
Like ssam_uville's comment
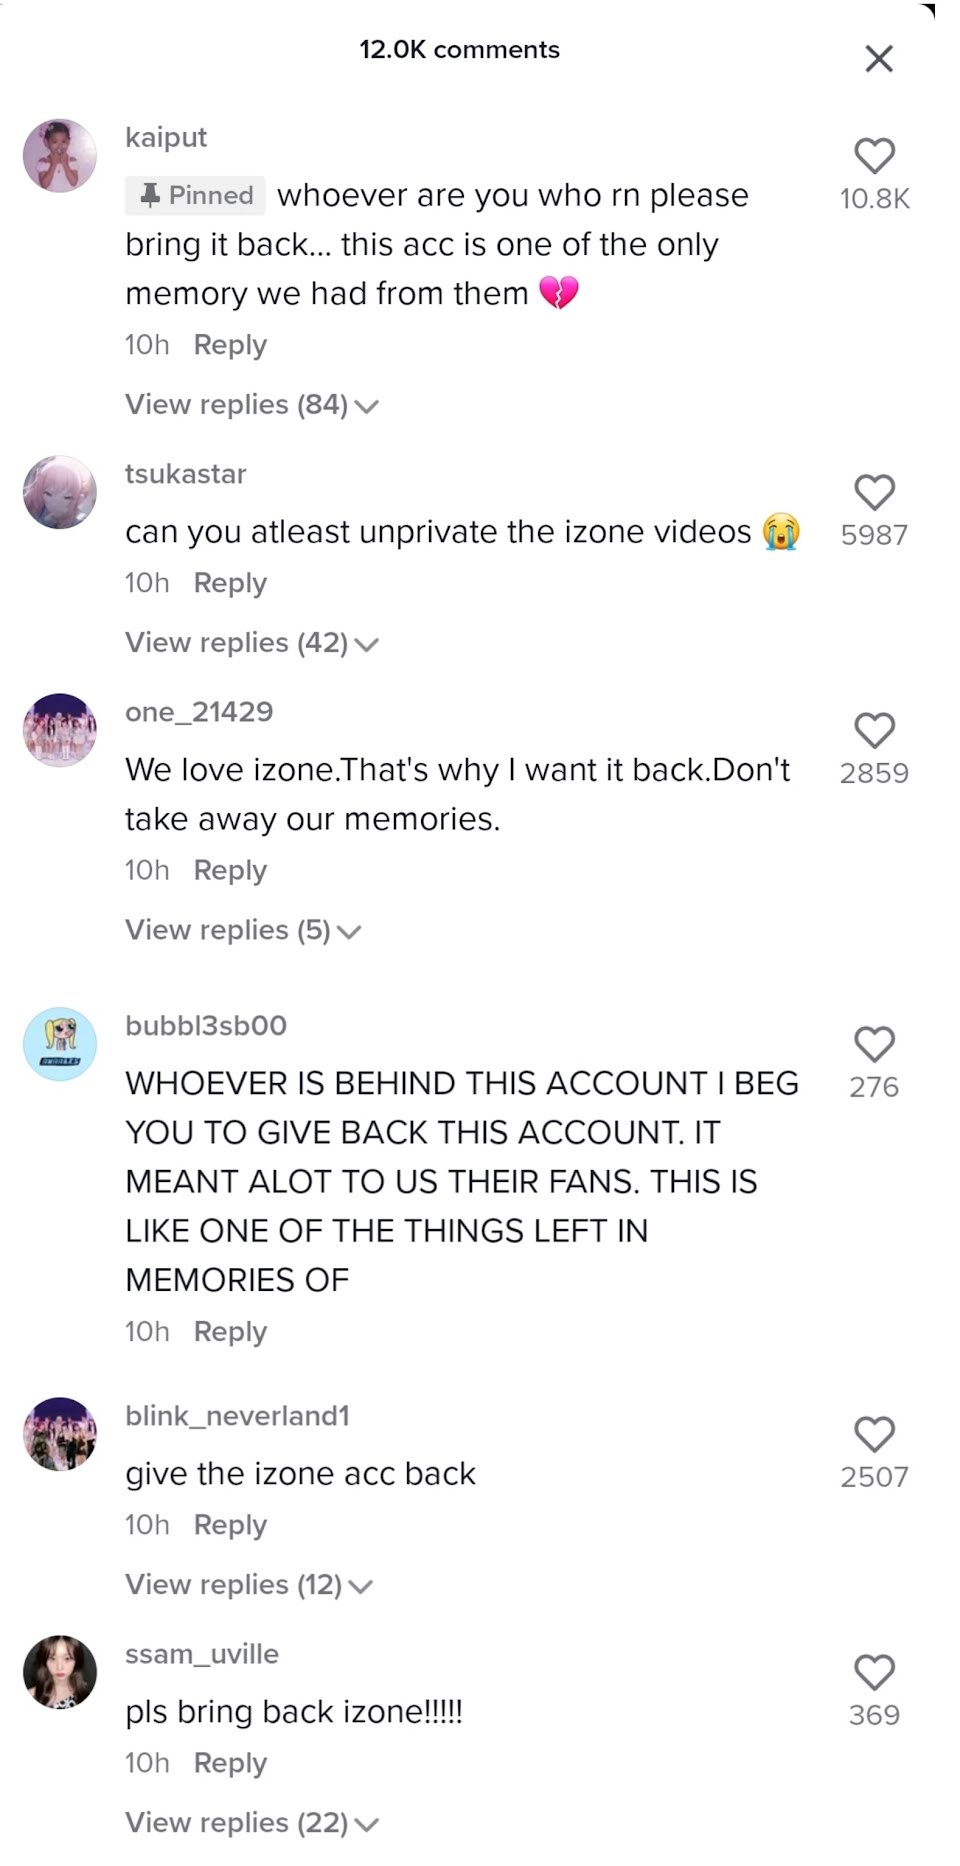(874, 1673)
